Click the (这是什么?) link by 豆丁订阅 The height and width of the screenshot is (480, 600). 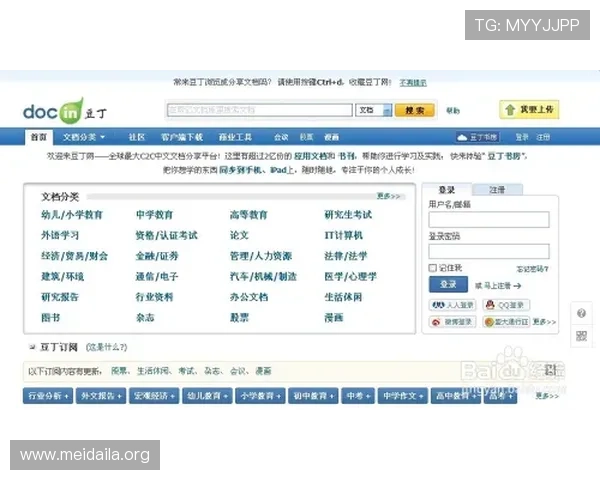tap(106, 347)
